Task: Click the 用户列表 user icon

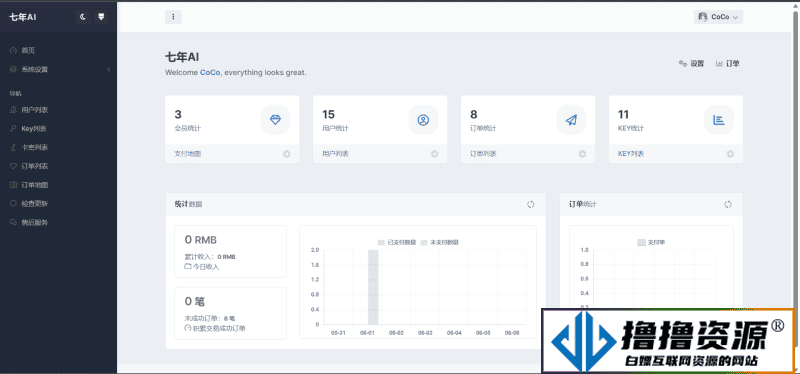Action: coord(13,110)
